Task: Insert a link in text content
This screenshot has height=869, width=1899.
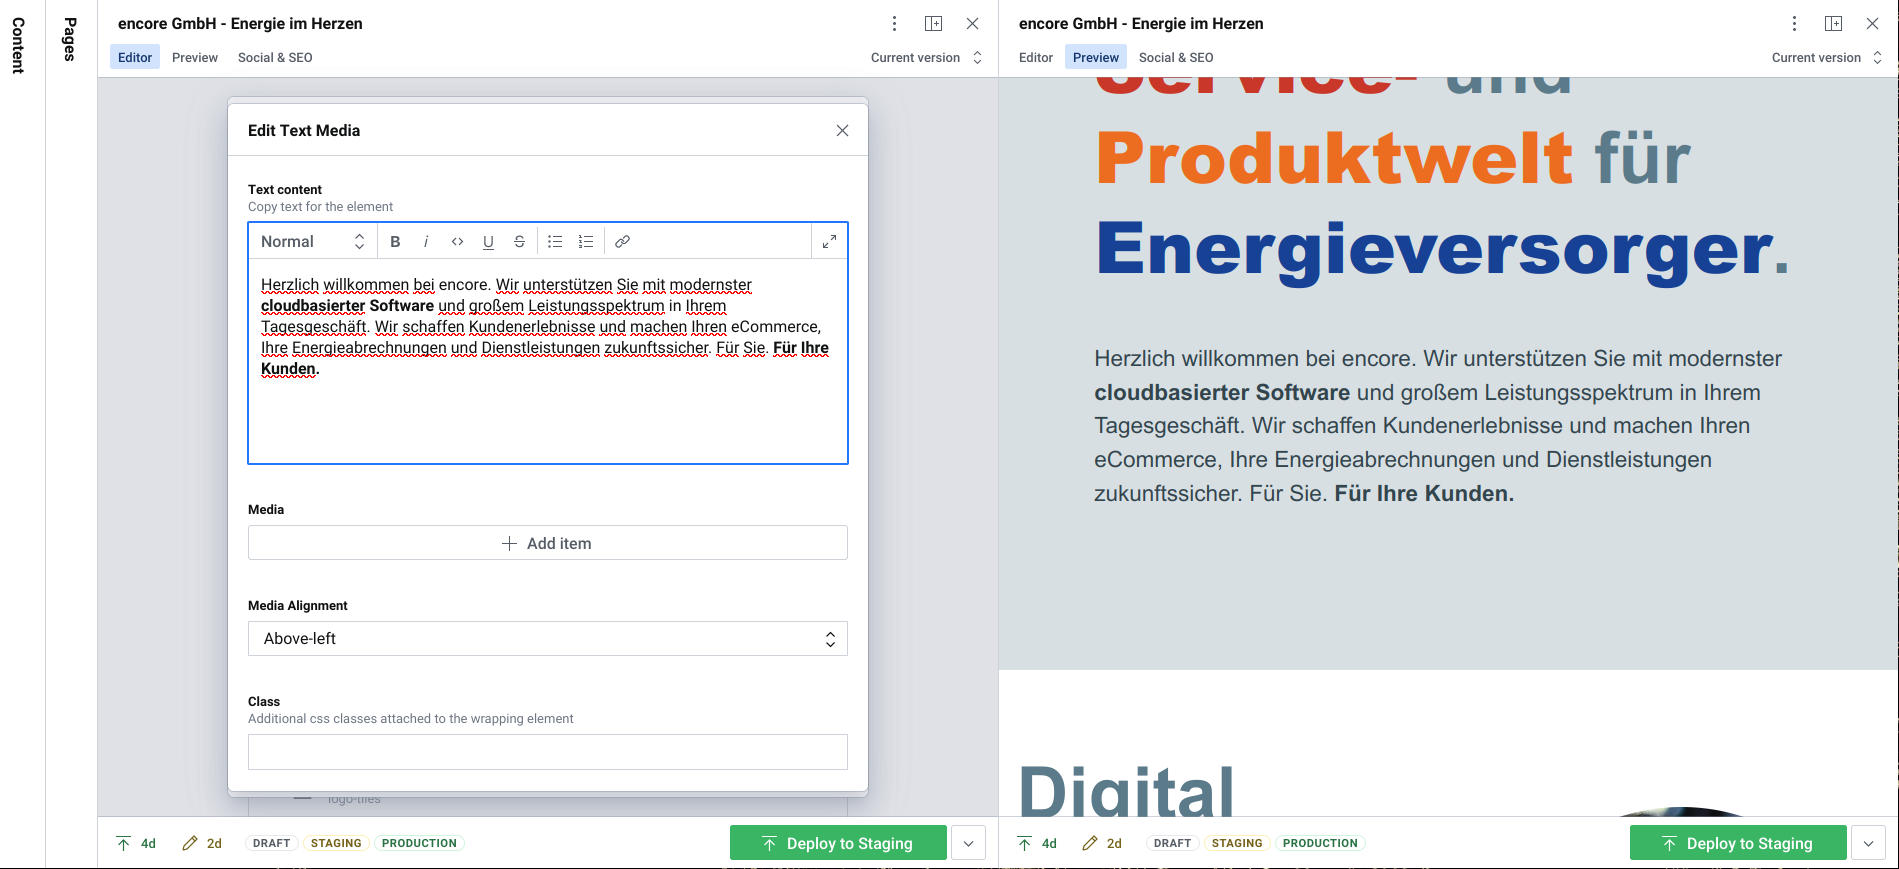Action: click(622, 241)
